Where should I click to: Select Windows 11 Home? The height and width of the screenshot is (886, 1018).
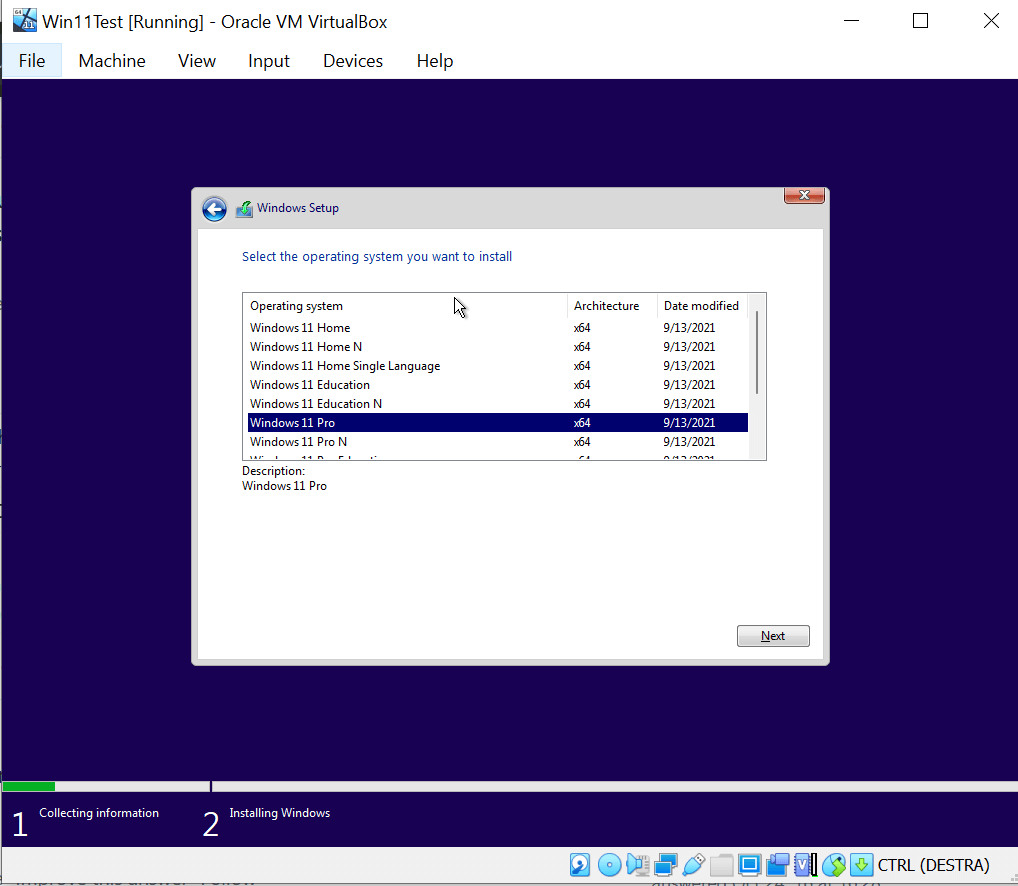(497, 328)
